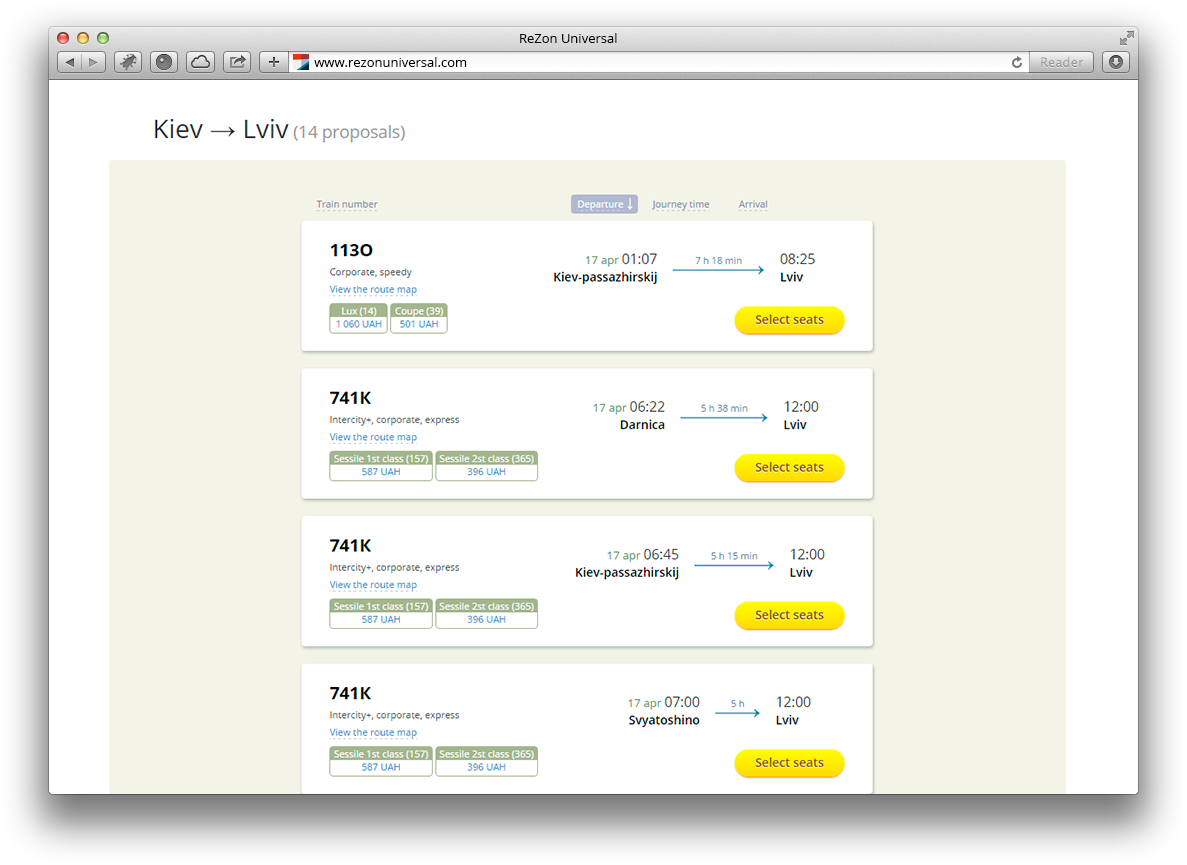Select seats for the 07:00 Svyatoshino train
The height and width of the screenshot is (865, 1187).
click(789, 763)
